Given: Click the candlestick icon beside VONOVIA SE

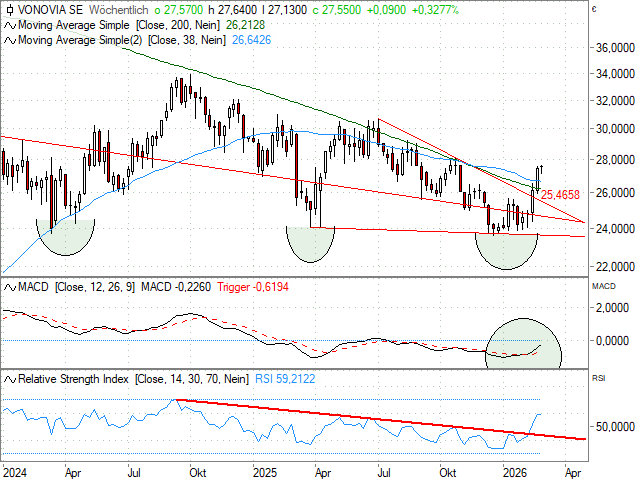Looking at the screenshot, I should 9,9.
